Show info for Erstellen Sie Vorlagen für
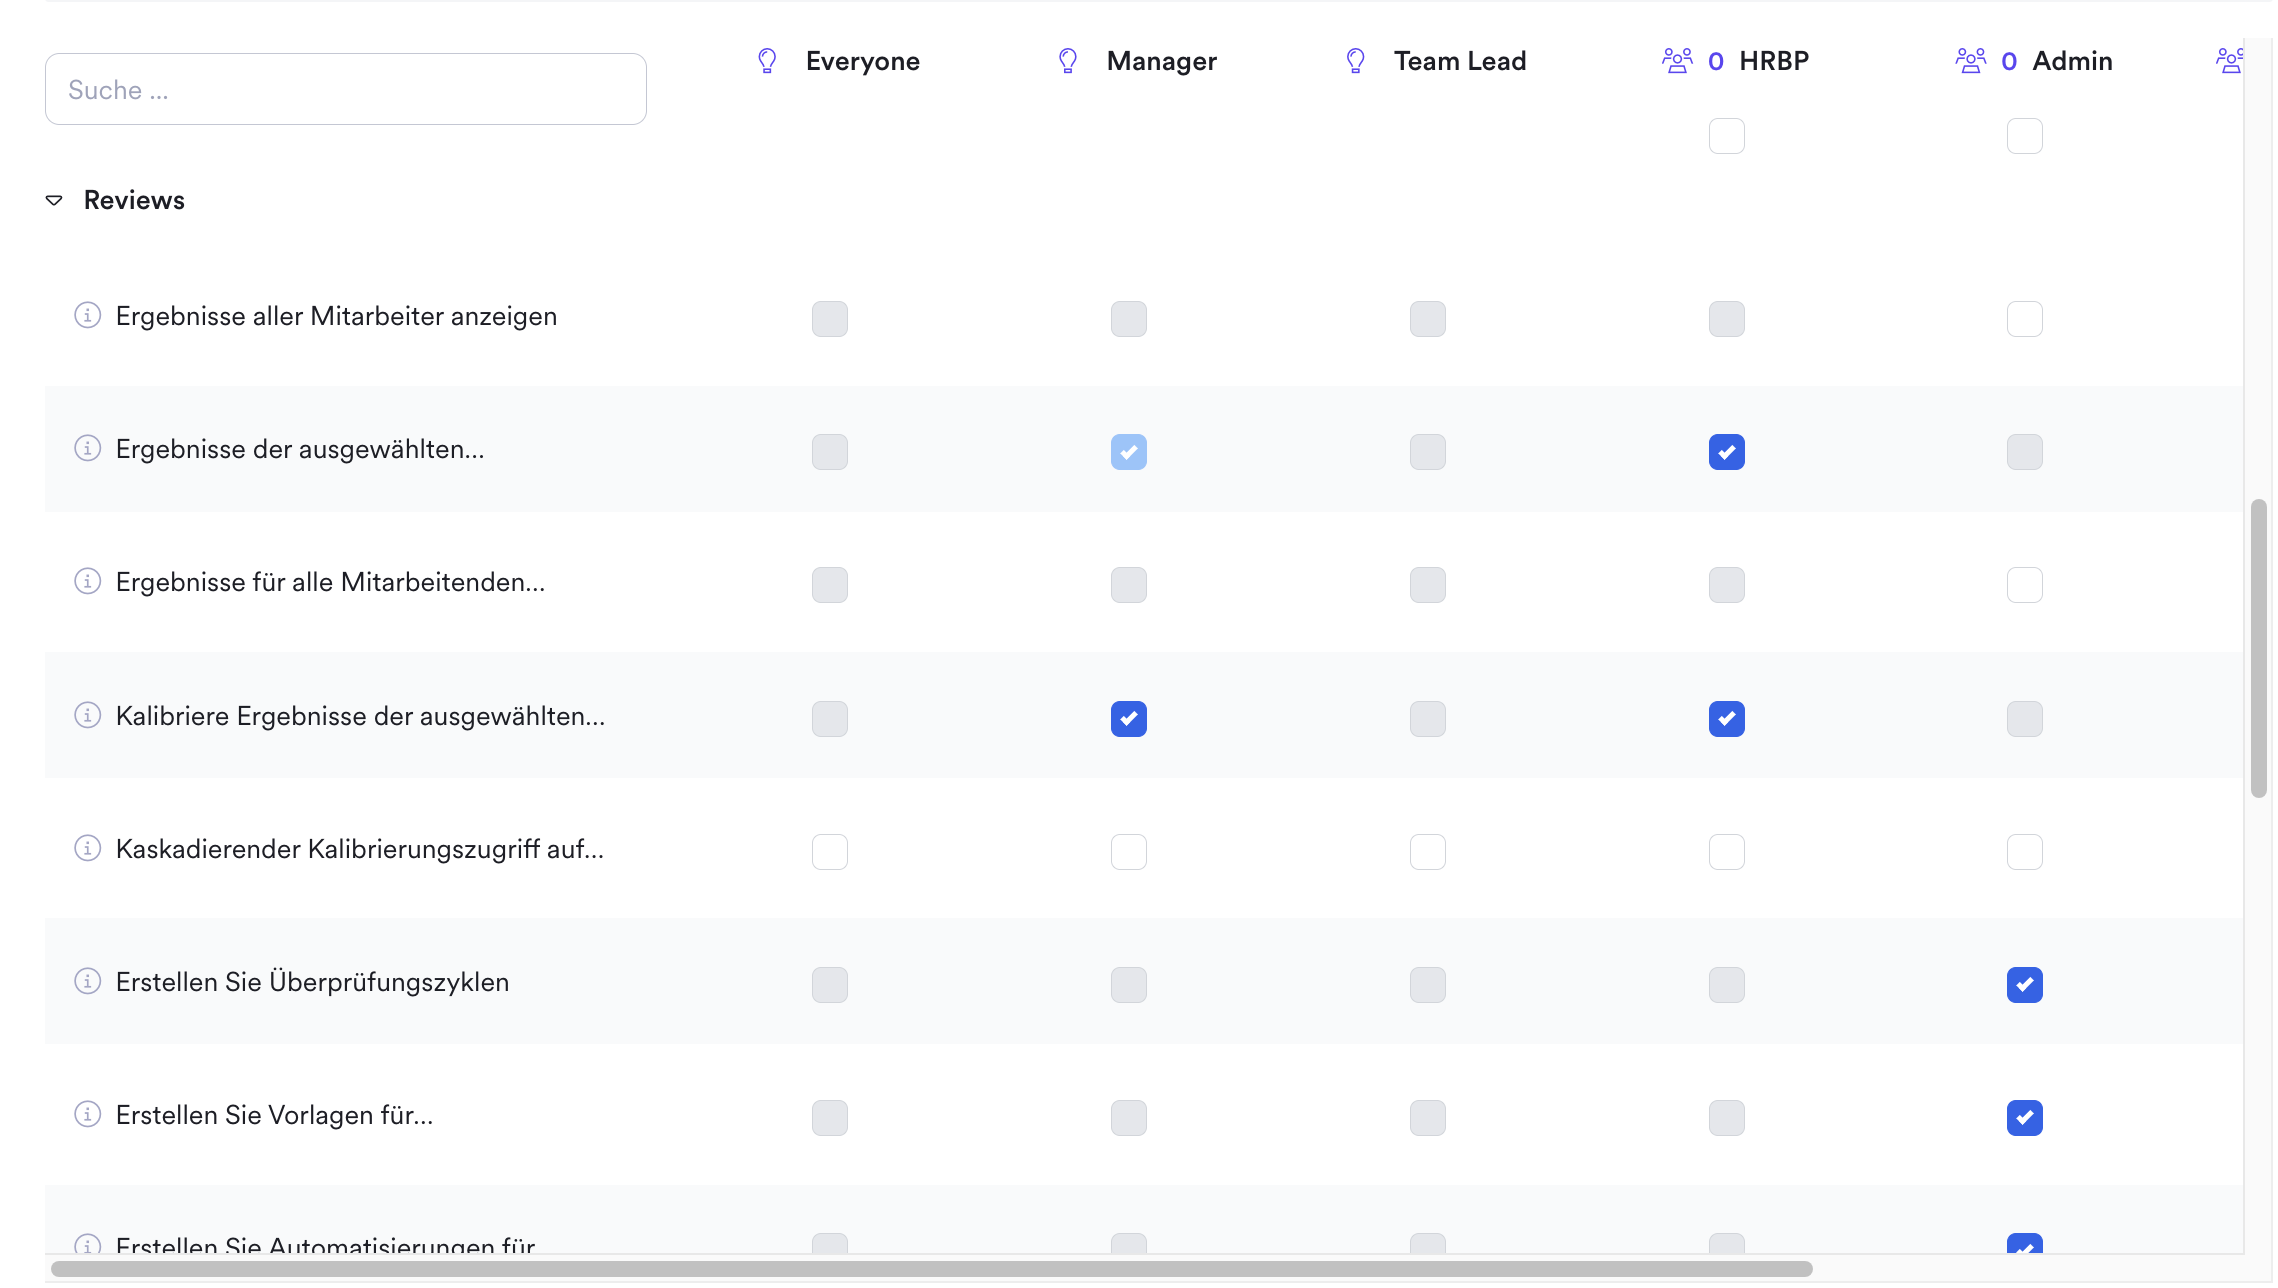Screen dimensions: 2278x1288 click(88, 1115)
